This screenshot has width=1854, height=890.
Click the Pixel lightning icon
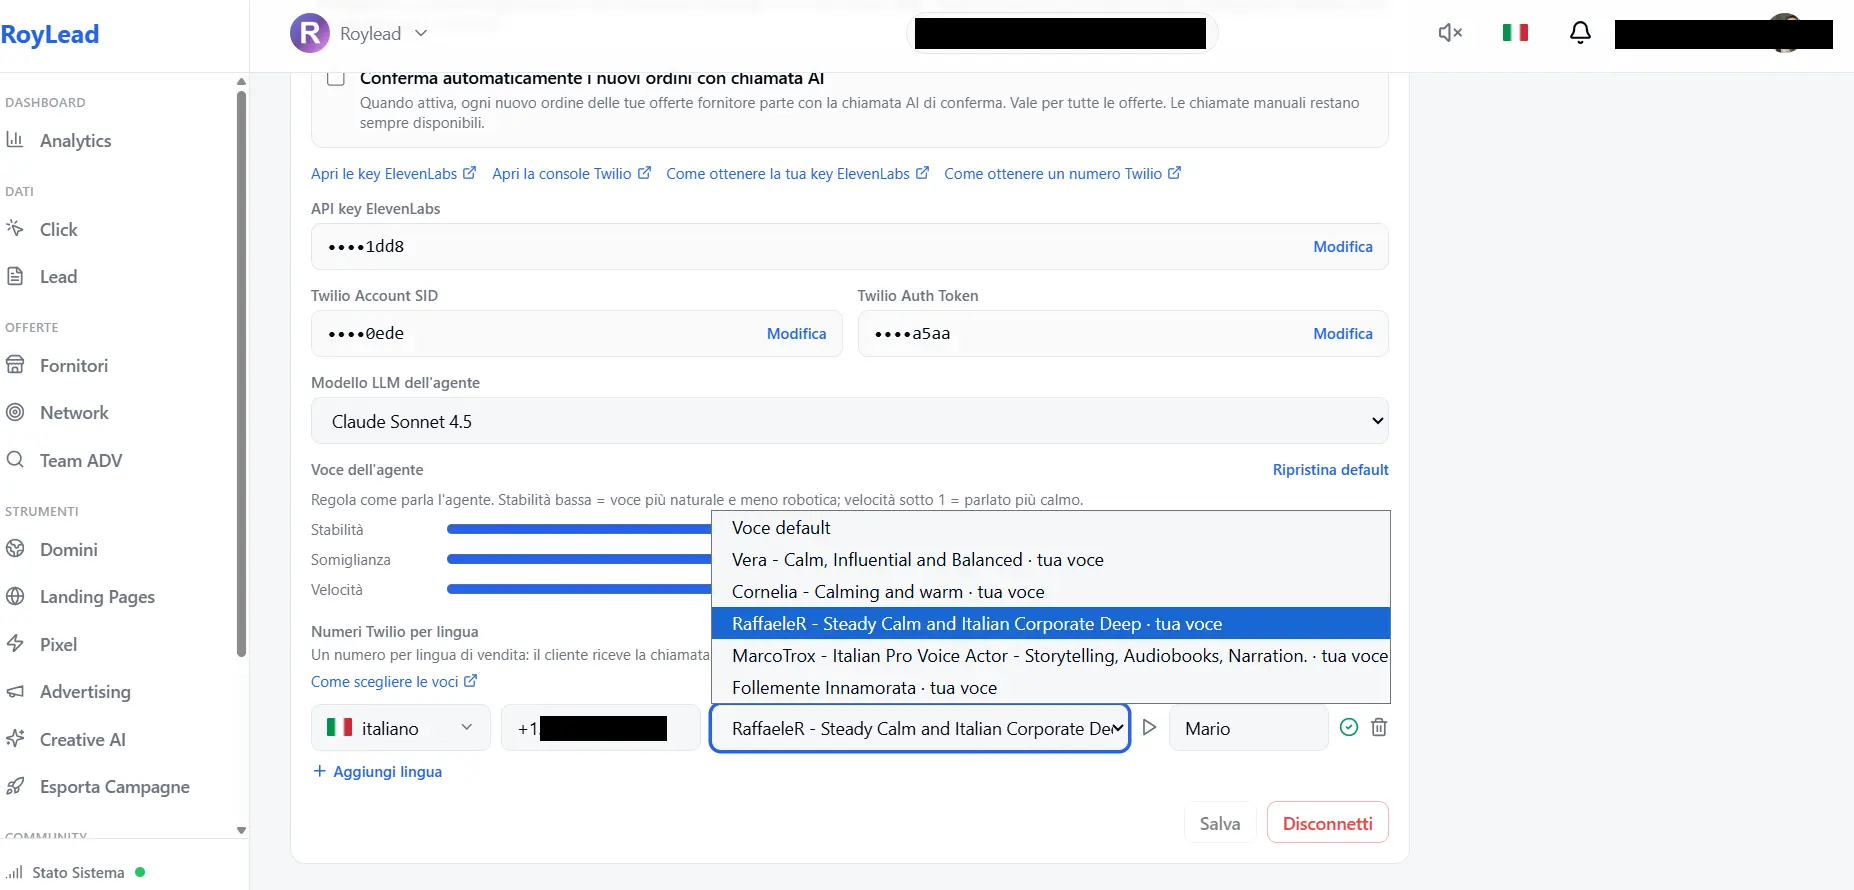pos(15,644)
